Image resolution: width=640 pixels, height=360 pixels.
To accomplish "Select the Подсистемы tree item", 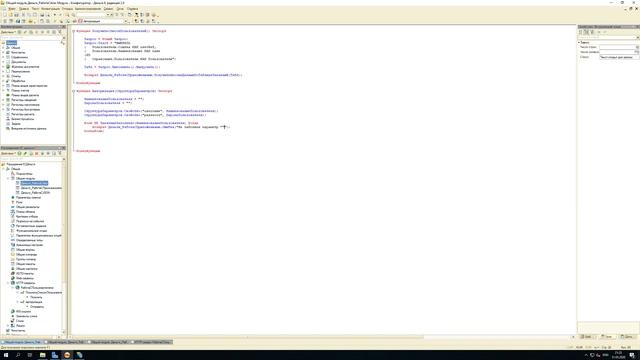I will (24, 174).
